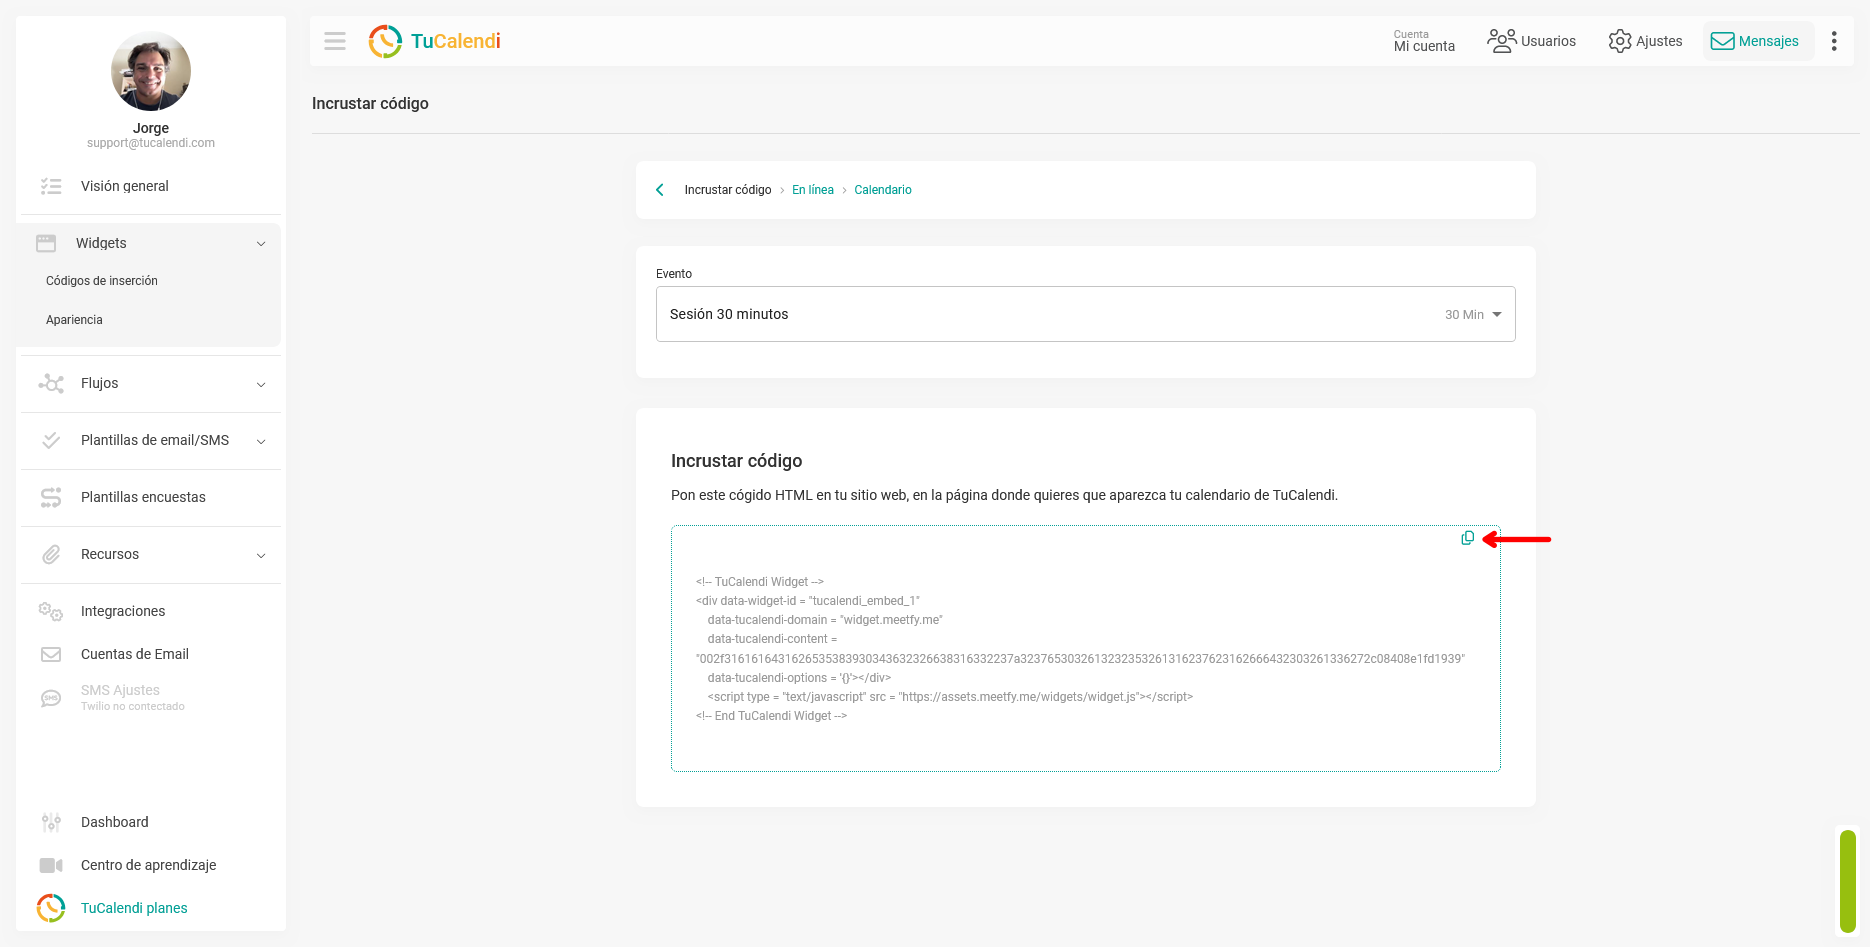Click the Recursos paperclip icon
Image resolution: width=1870 pixels, height=947 pixels.
click(51, 554)
